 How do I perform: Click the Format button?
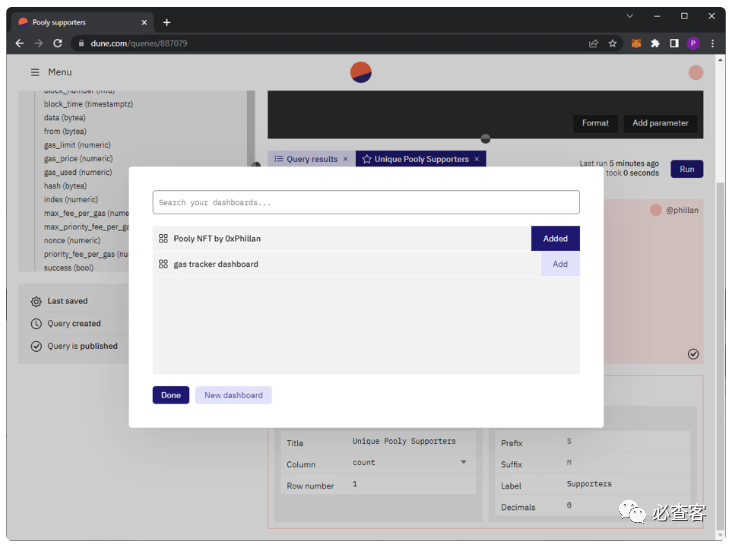(595, 123)
